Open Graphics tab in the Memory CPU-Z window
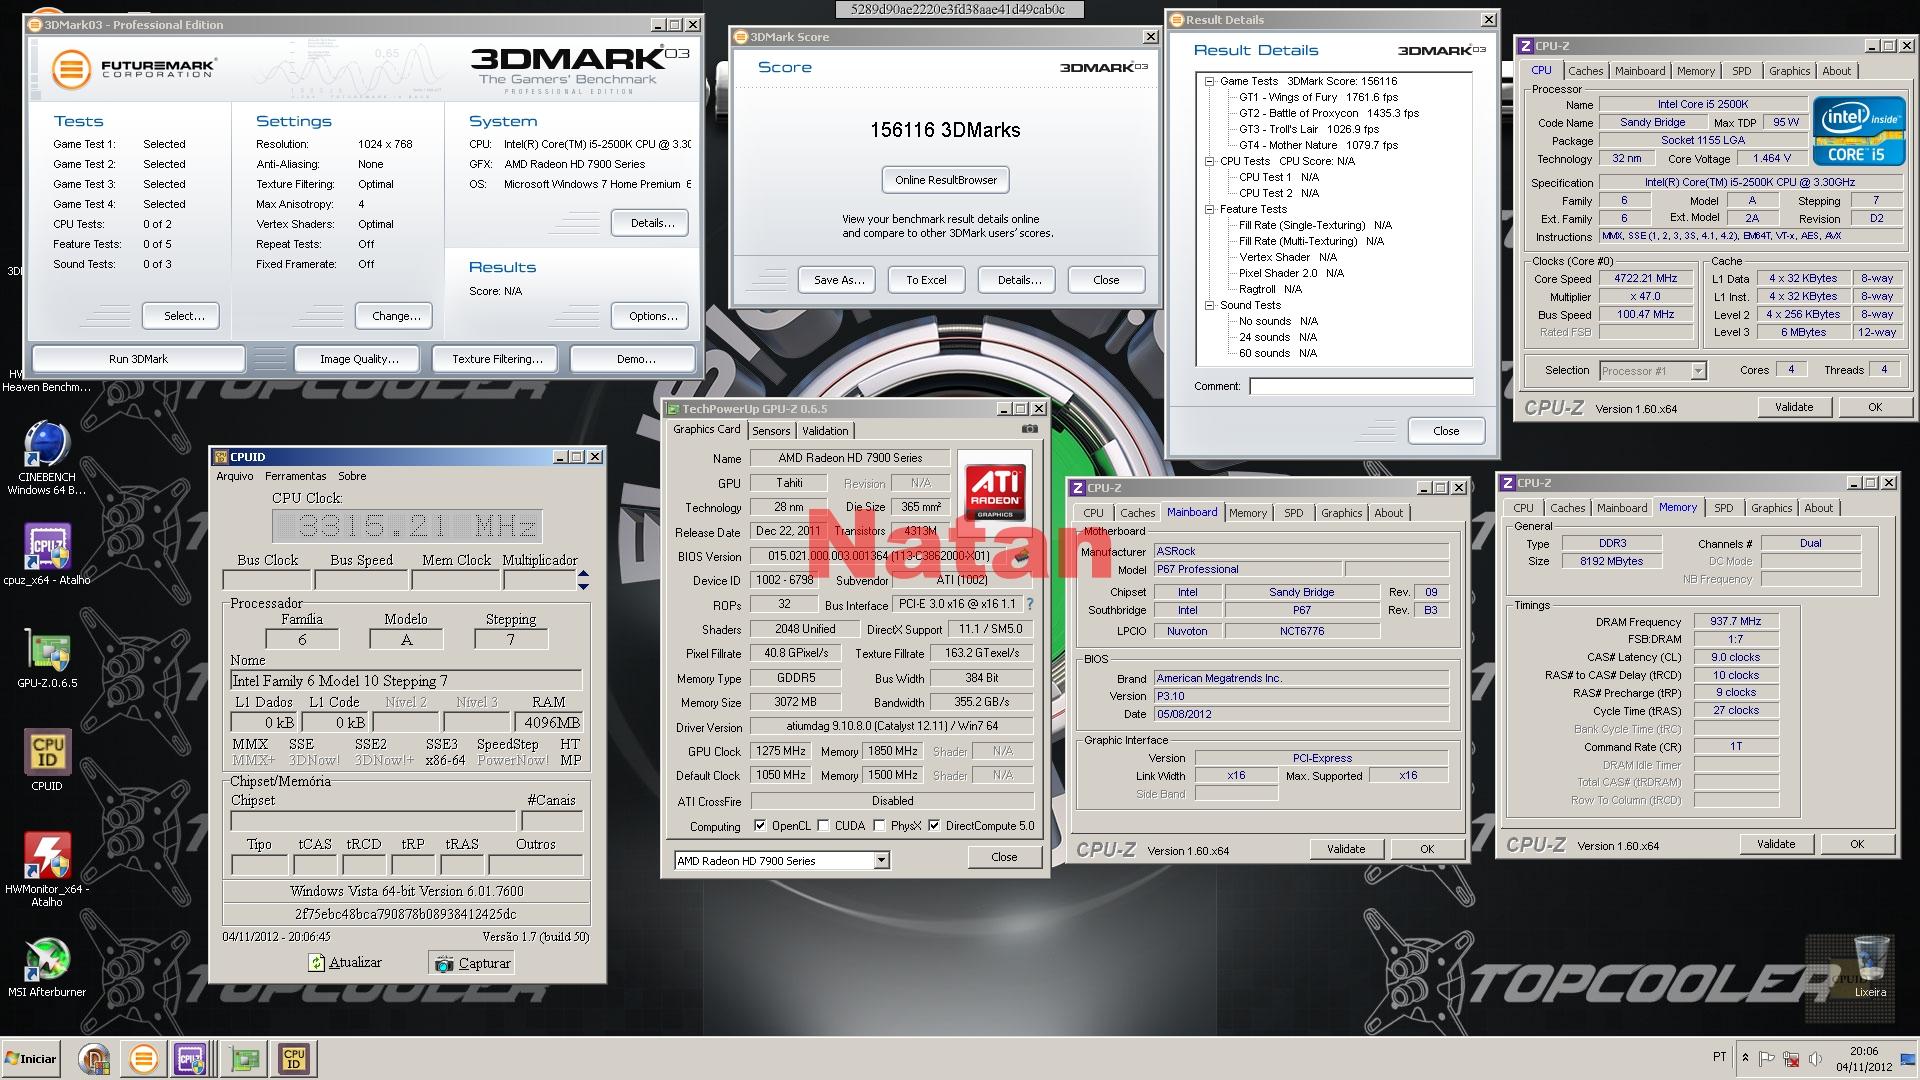The width and height of the screenshot is (1920, 1080). tap(1771, 508)
